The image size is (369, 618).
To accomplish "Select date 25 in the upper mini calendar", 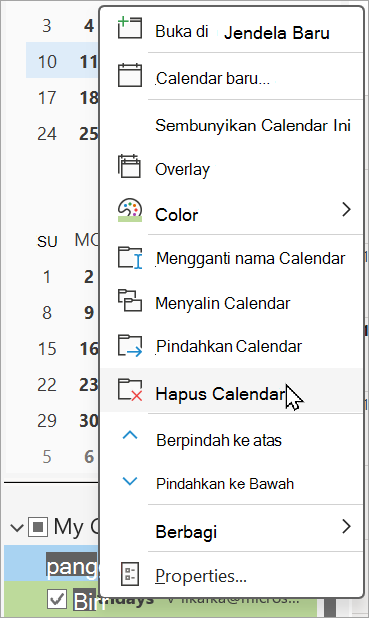I will (x=89, y=133).
